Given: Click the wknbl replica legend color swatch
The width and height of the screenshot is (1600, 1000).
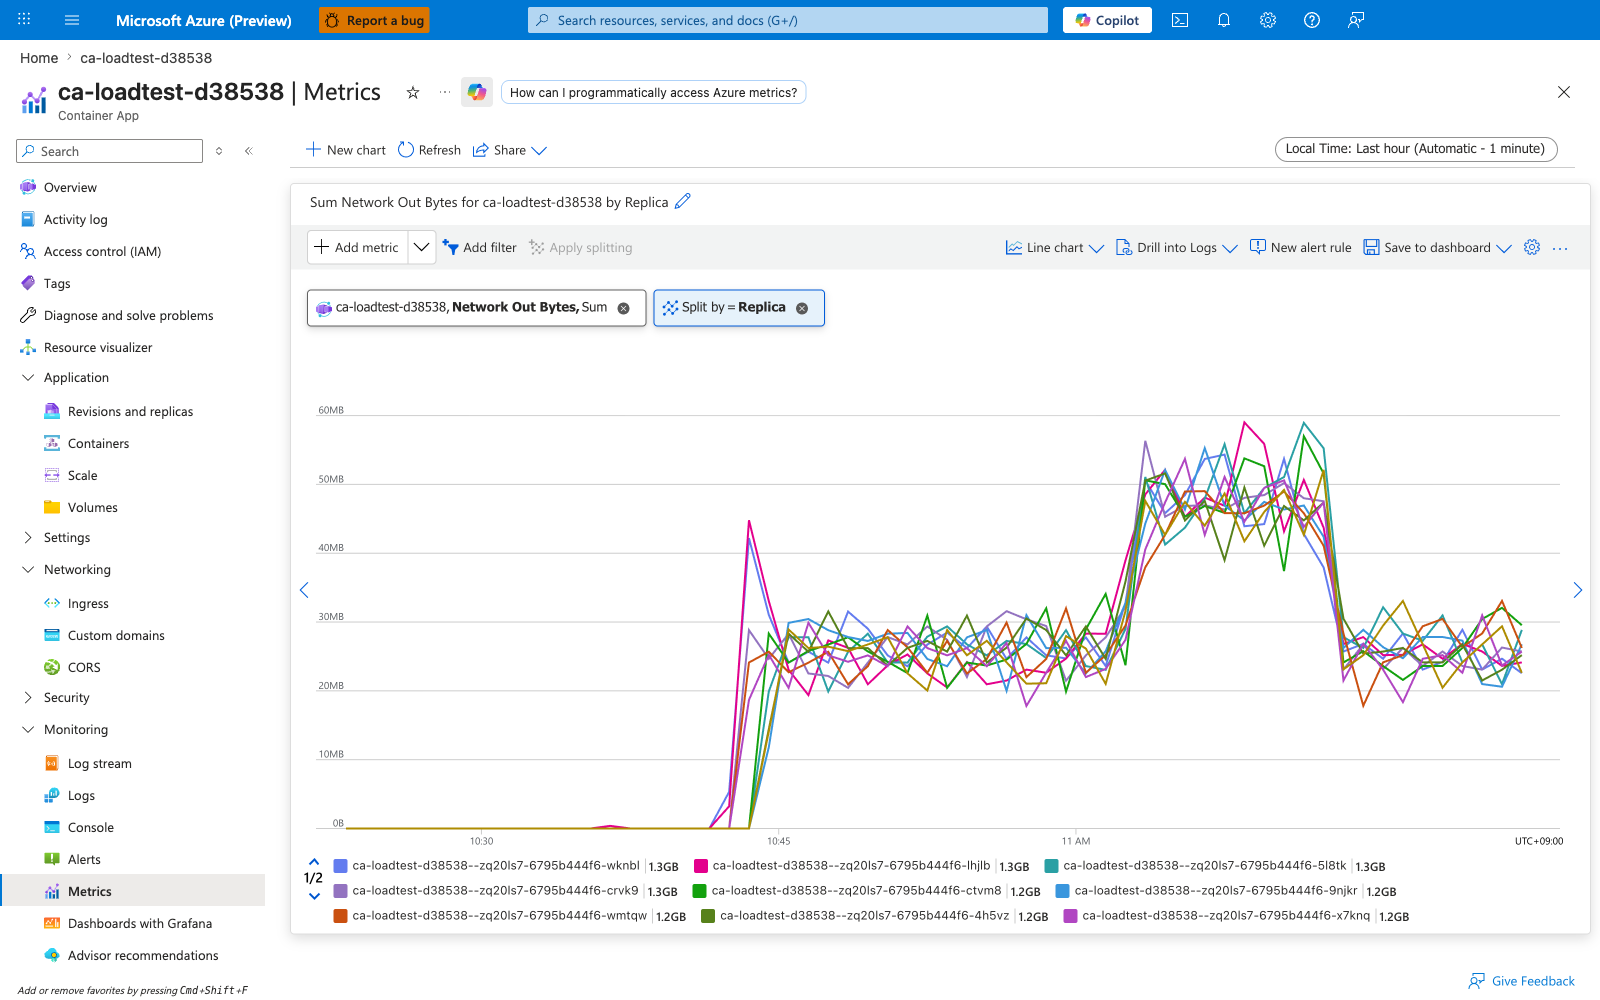Looking at the screenshot, I should (x=340, y=866).
